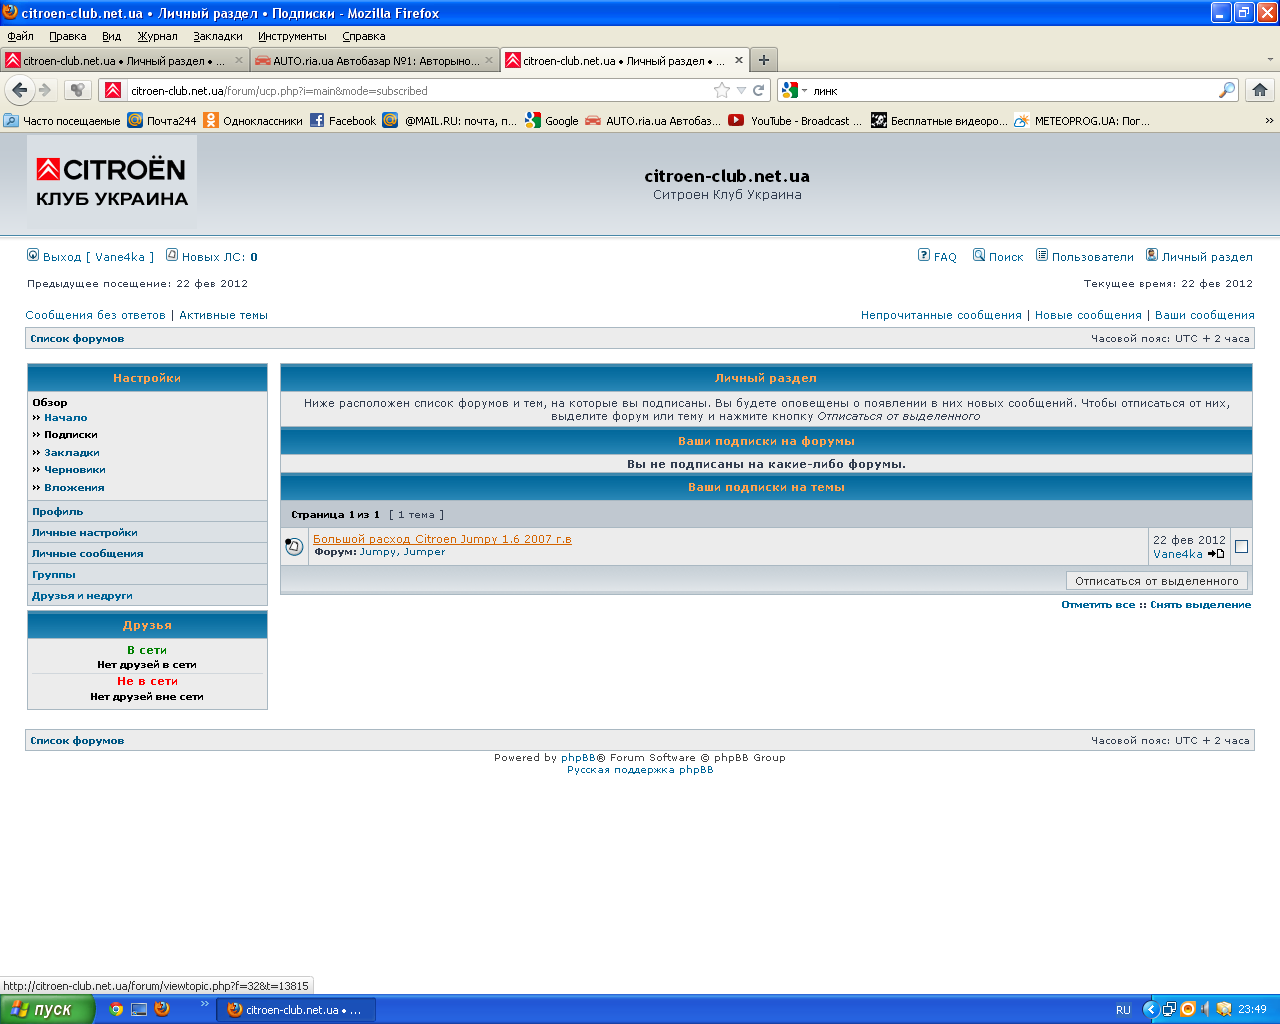Image resolution: width=1280 pixels, height=1024 pixels.
Task: Click Отписаться от выделенного button
Action: pos(1157,581)
